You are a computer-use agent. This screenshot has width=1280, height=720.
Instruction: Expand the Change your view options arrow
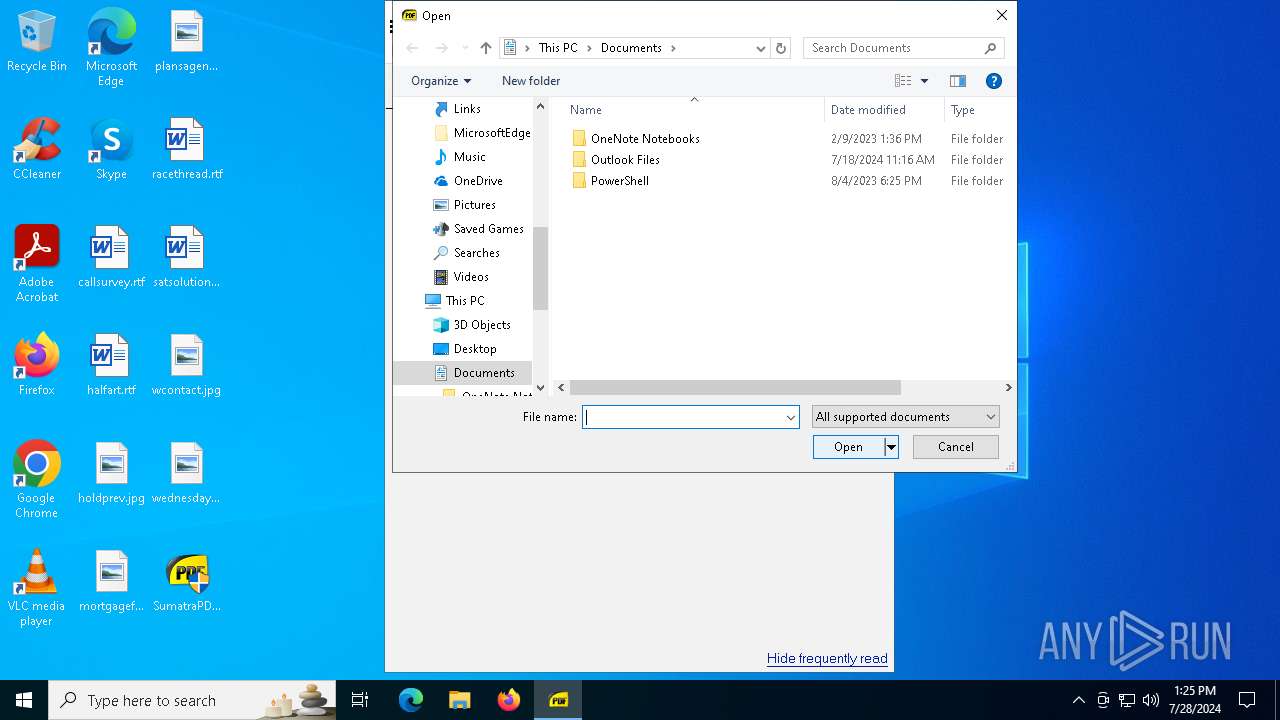pos(924,81)
